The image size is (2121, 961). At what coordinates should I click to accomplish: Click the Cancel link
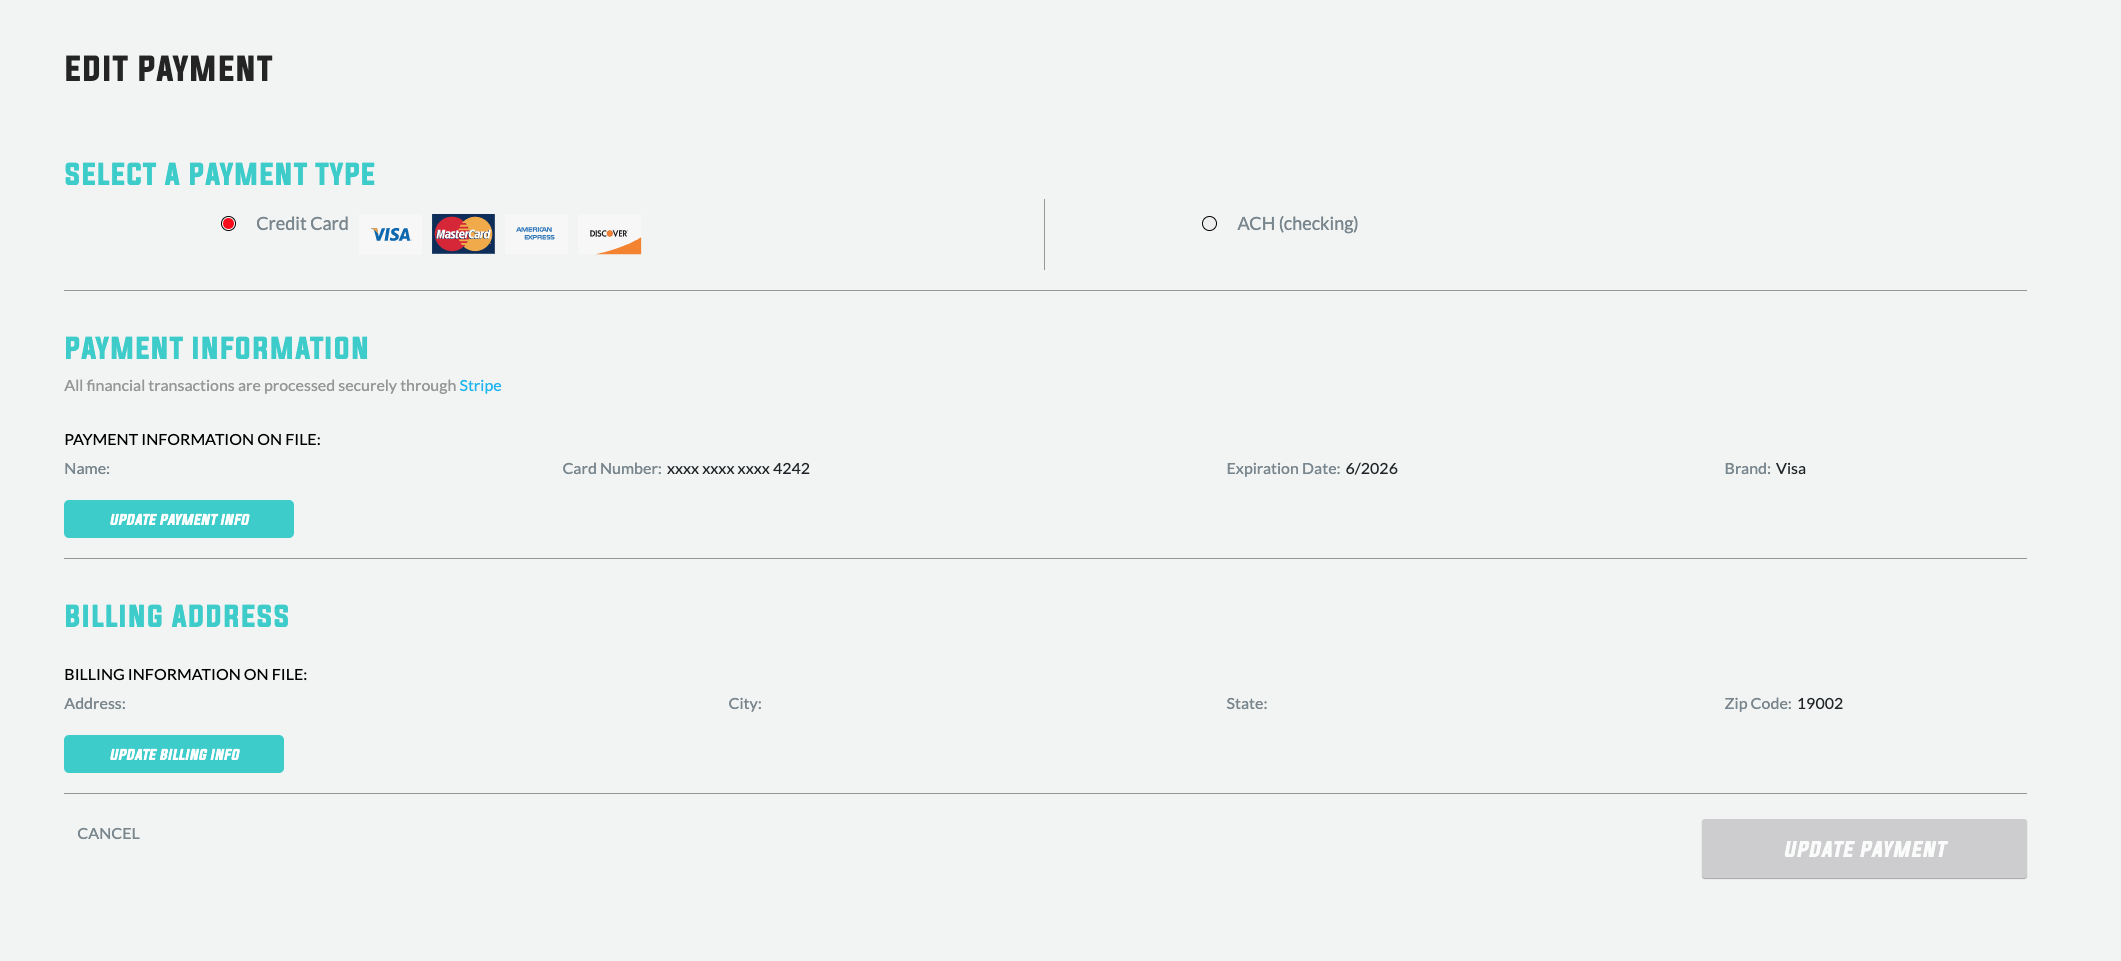tap(108, 834)
